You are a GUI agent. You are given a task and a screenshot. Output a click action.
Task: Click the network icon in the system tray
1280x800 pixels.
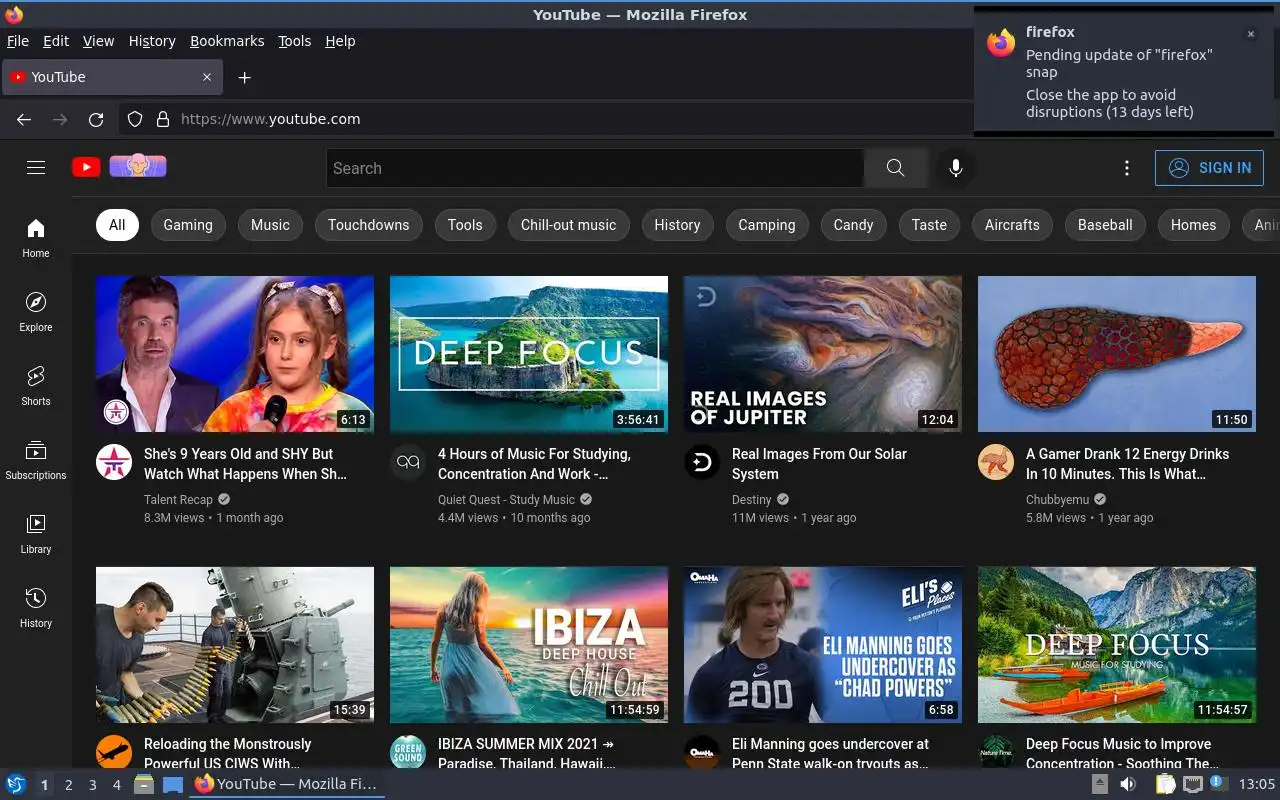1193,785
